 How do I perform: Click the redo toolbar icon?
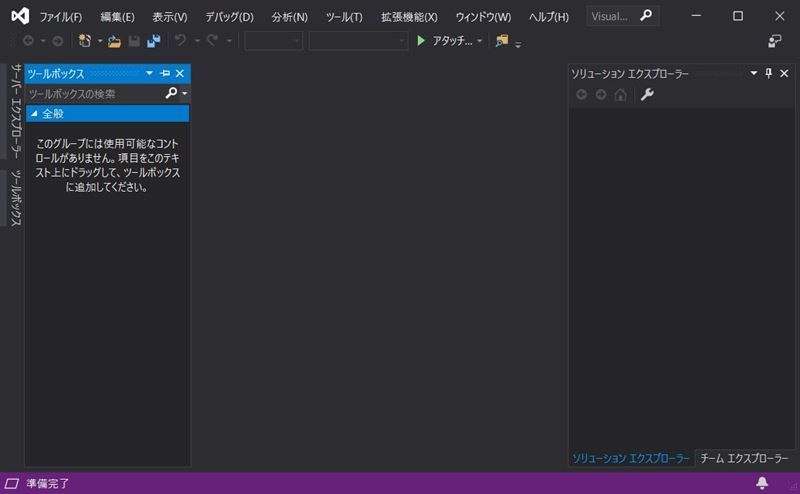point(213,40)
